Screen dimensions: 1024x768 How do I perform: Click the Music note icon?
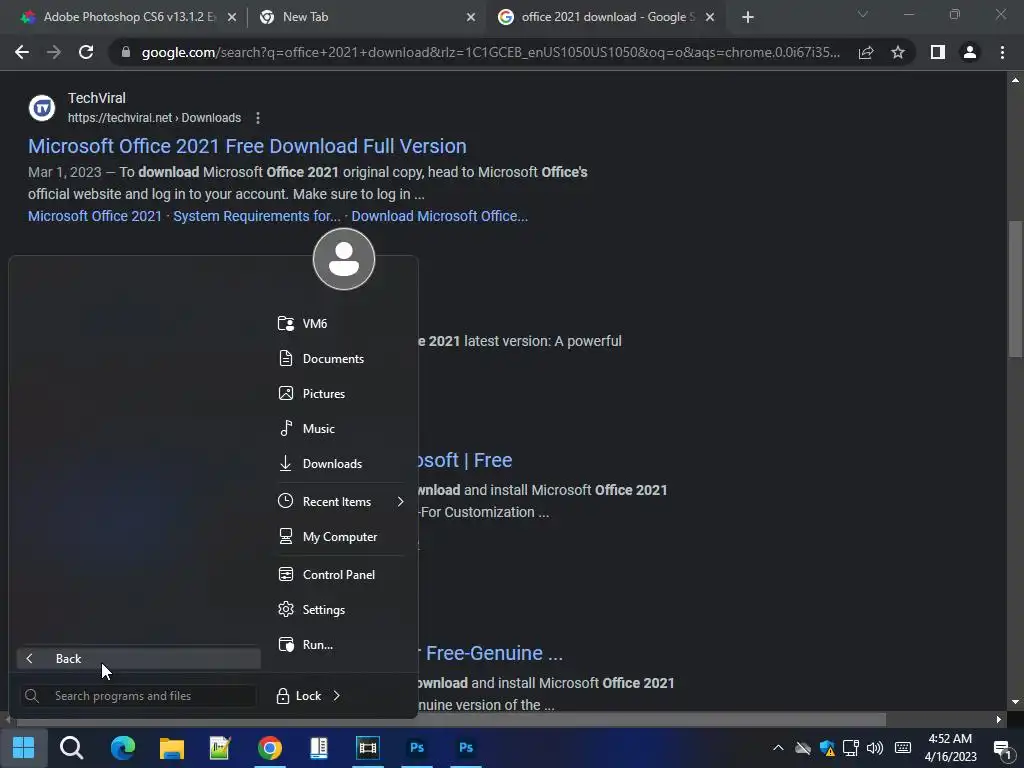285,428
